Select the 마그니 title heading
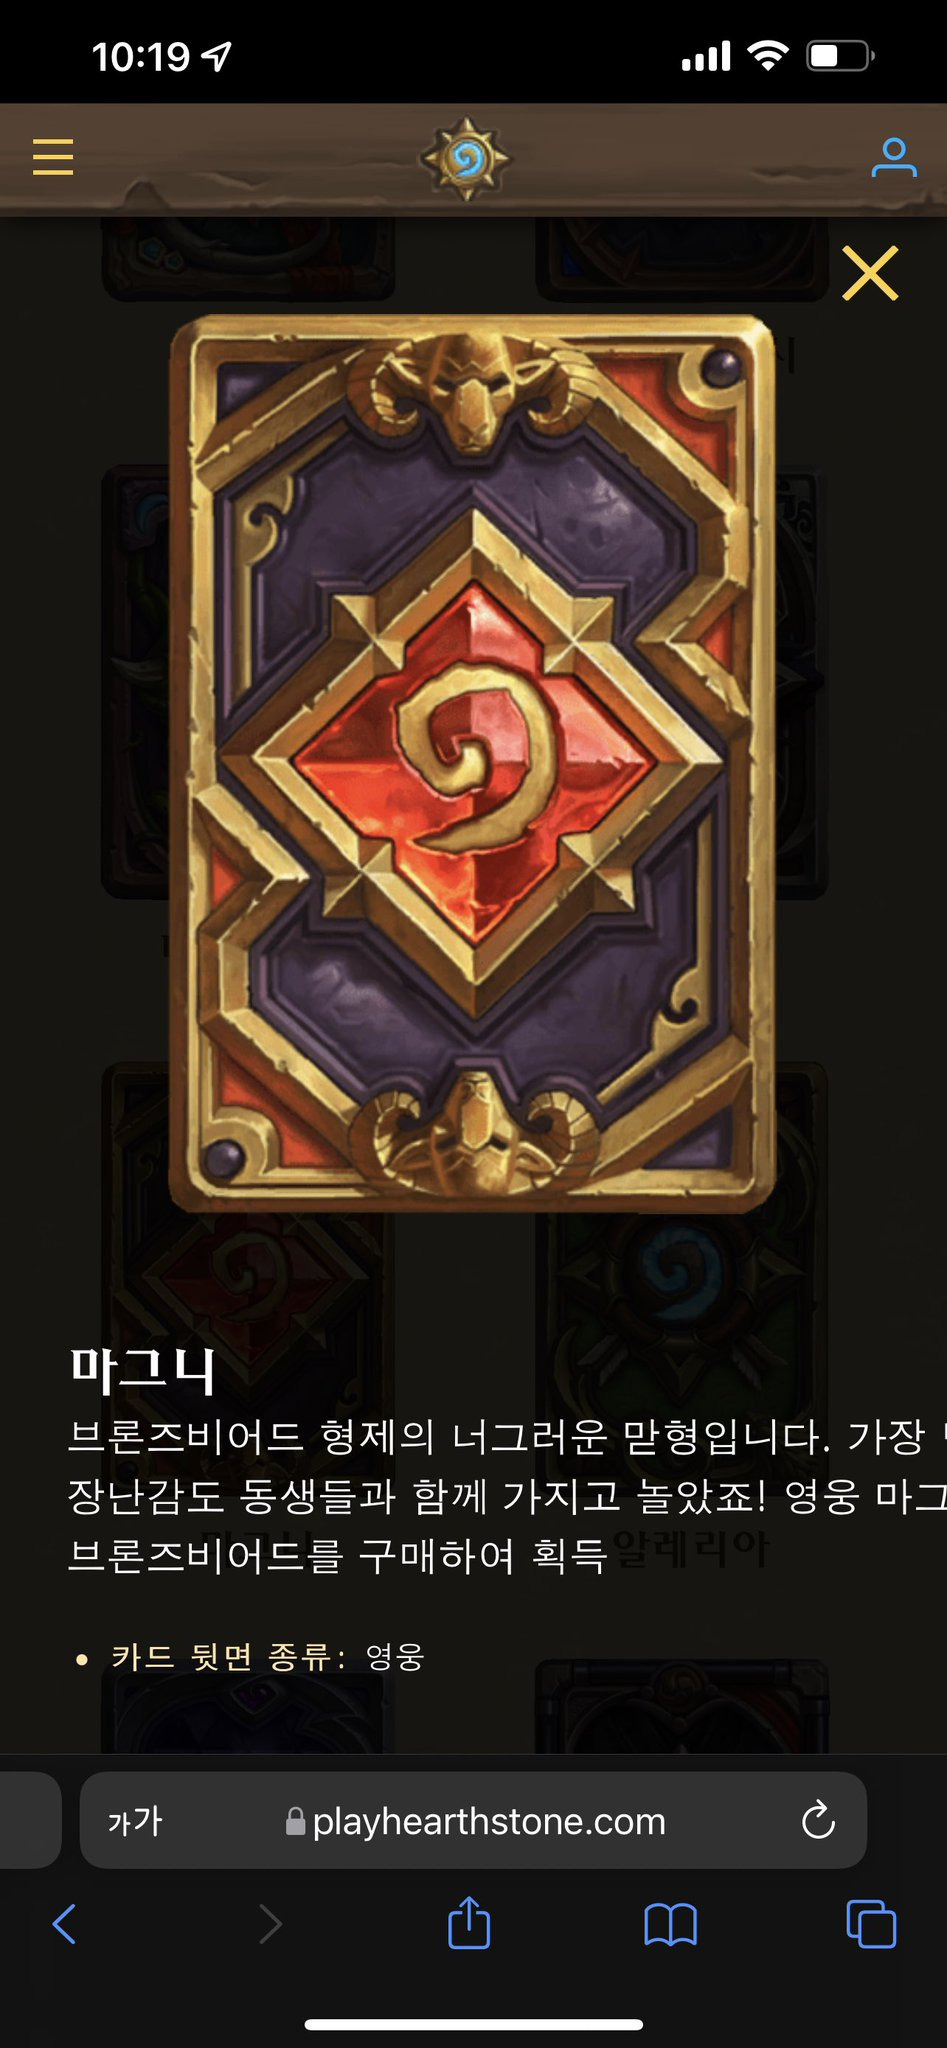The width and height of the screenshot is (947, 2048). pos(142,1369)
